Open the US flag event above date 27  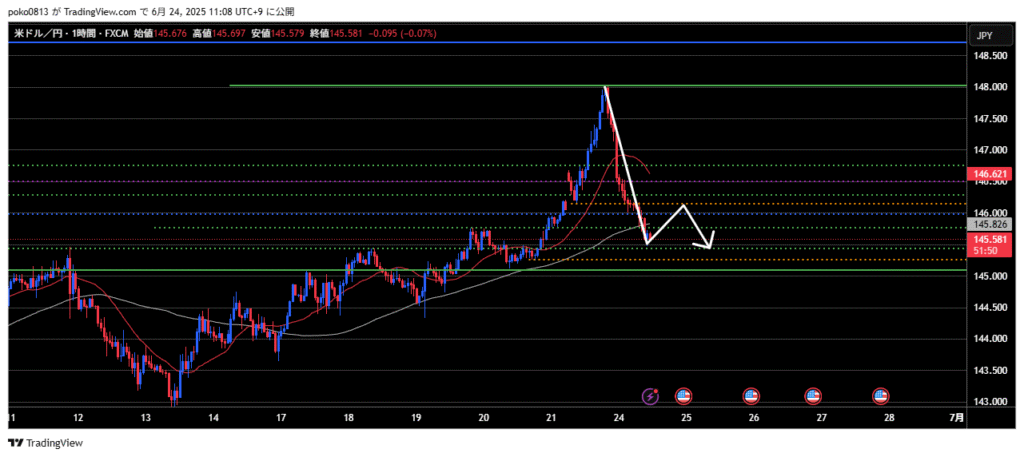pos(814,396)
